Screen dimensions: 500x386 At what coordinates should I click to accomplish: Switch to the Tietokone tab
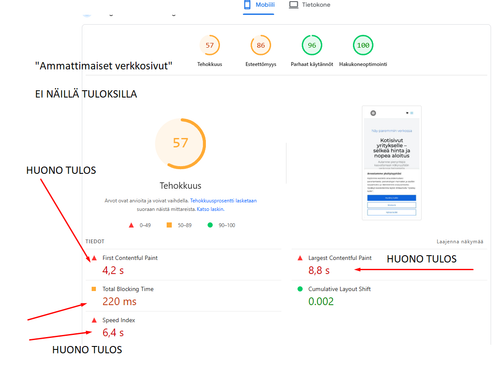click(310, 5)
